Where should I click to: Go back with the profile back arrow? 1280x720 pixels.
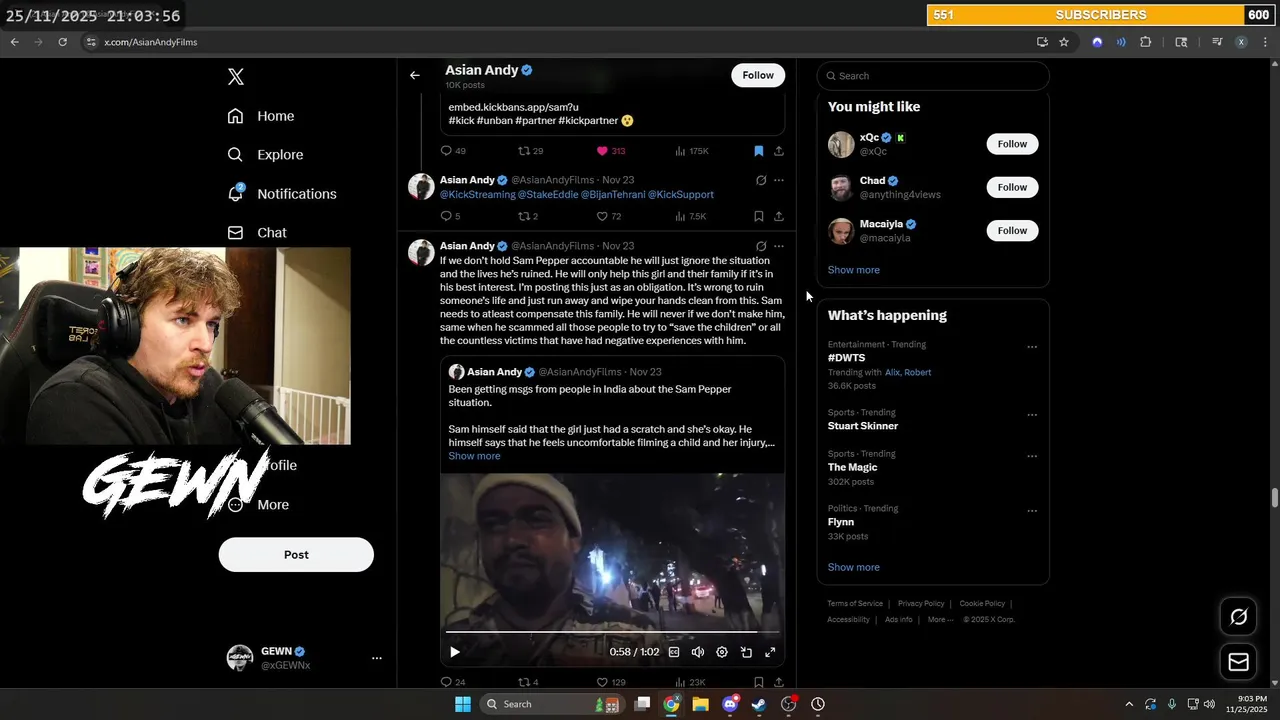click(x=415, y=75)
